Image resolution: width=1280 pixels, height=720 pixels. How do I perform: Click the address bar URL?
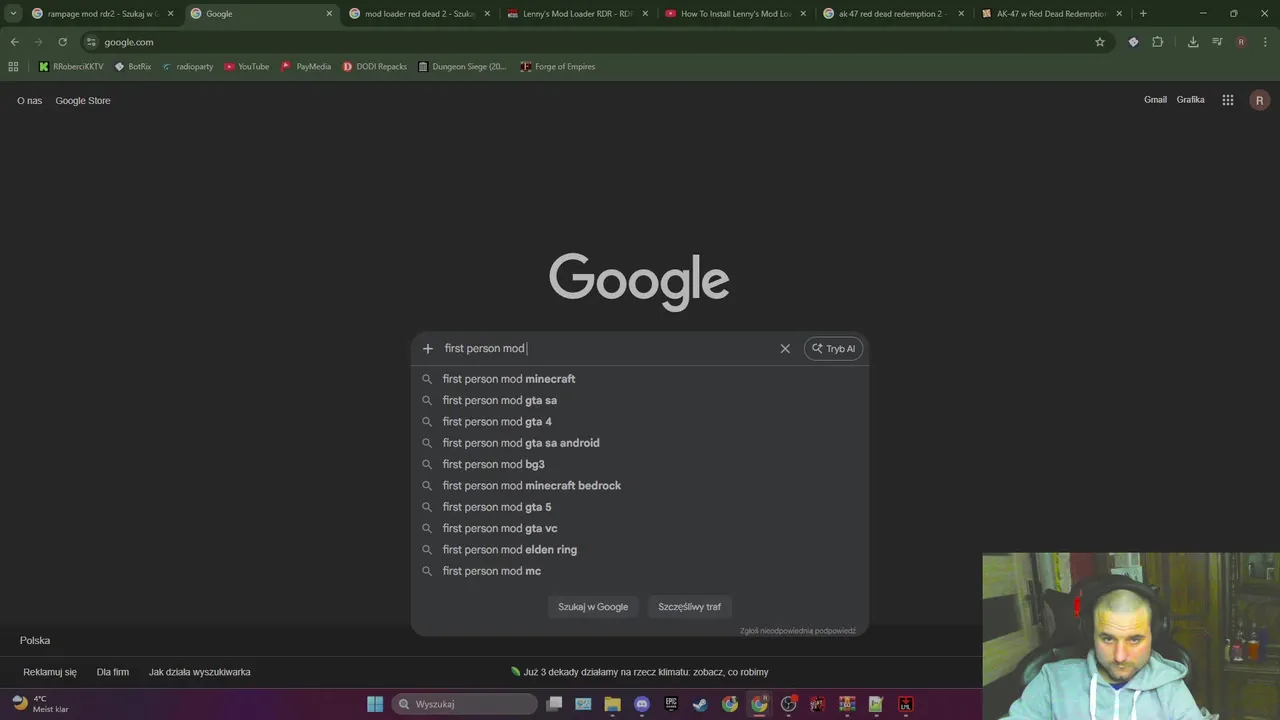coord(129,42)
